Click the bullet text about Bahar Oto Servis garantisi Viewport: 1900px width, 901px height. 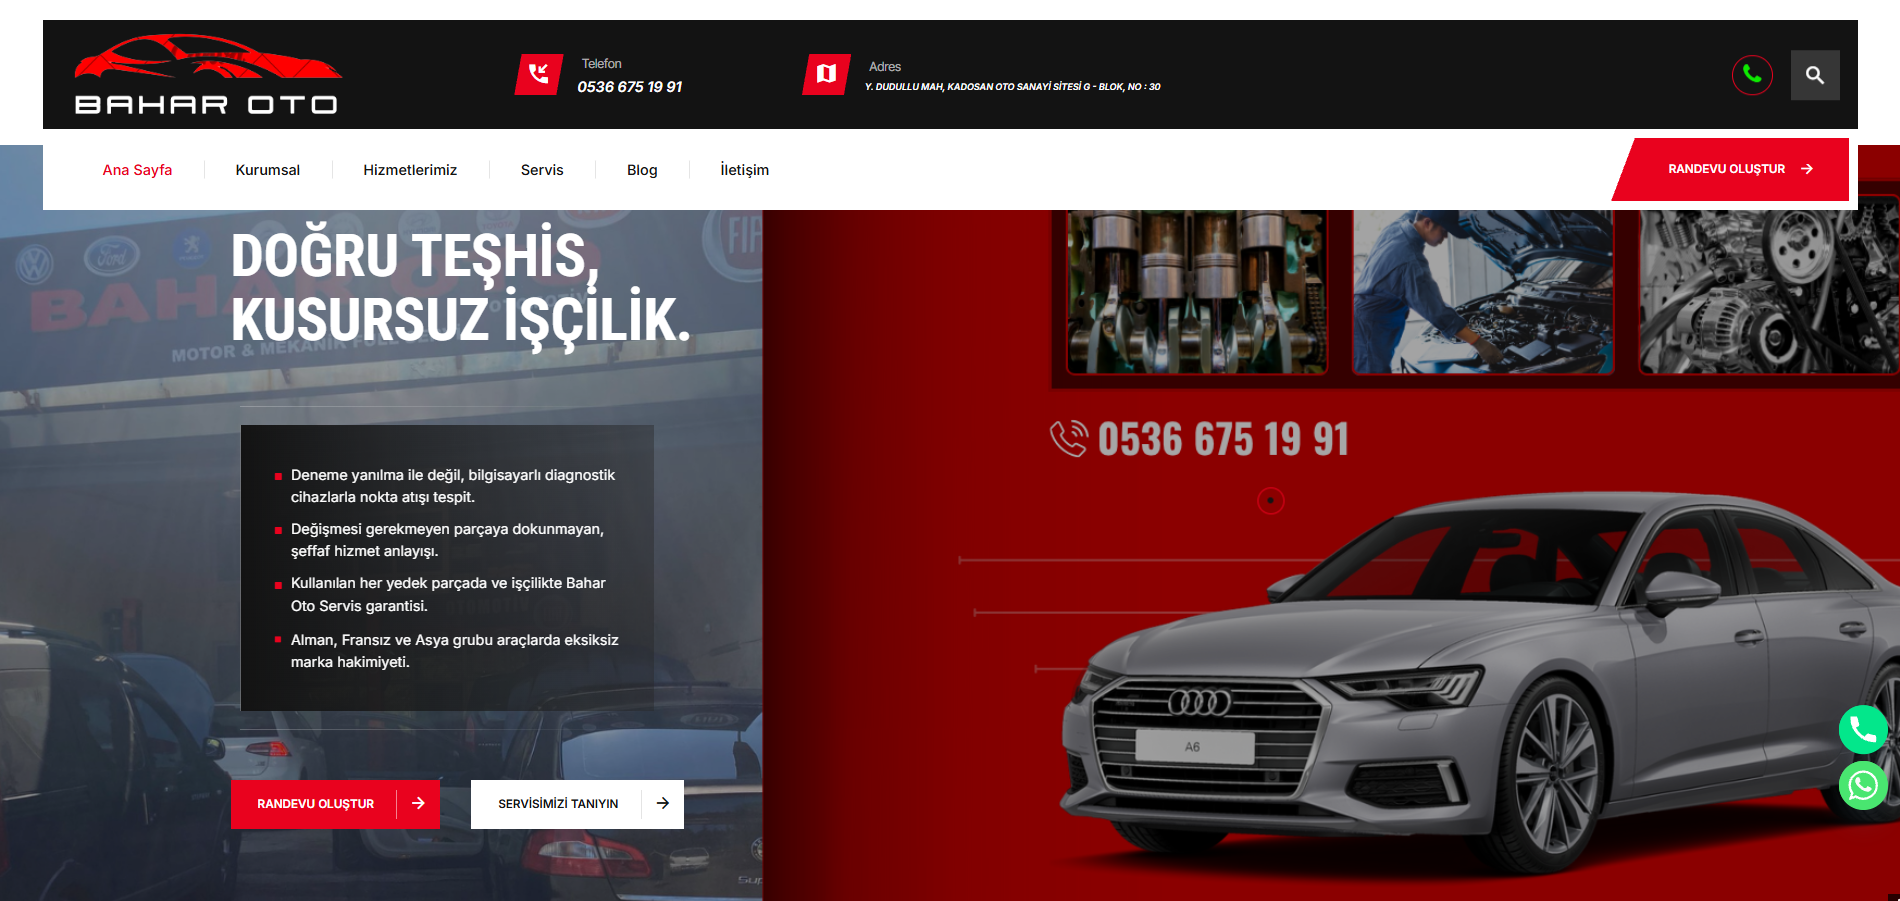click(x=448, y=594)
